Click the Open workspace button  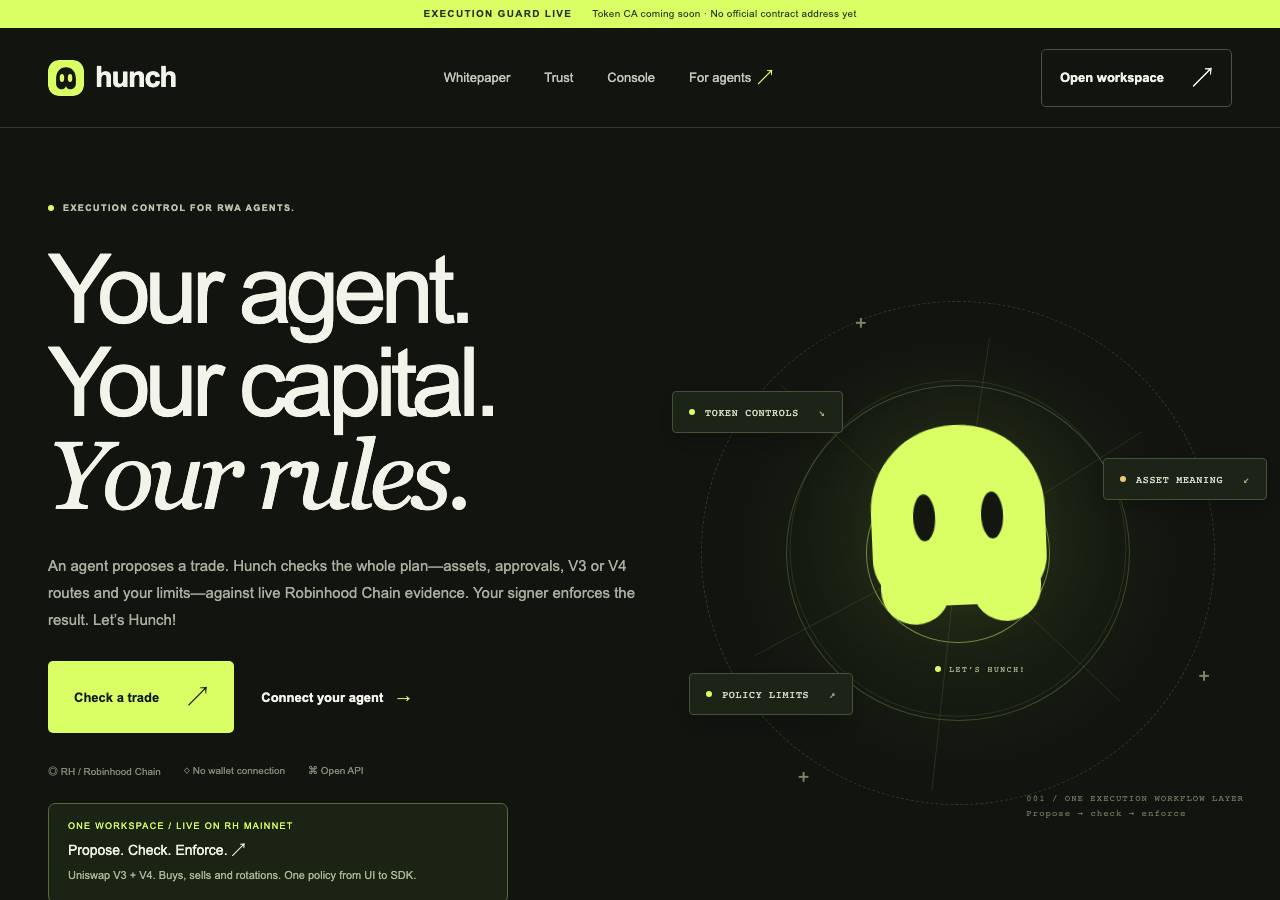[1136, 78]
